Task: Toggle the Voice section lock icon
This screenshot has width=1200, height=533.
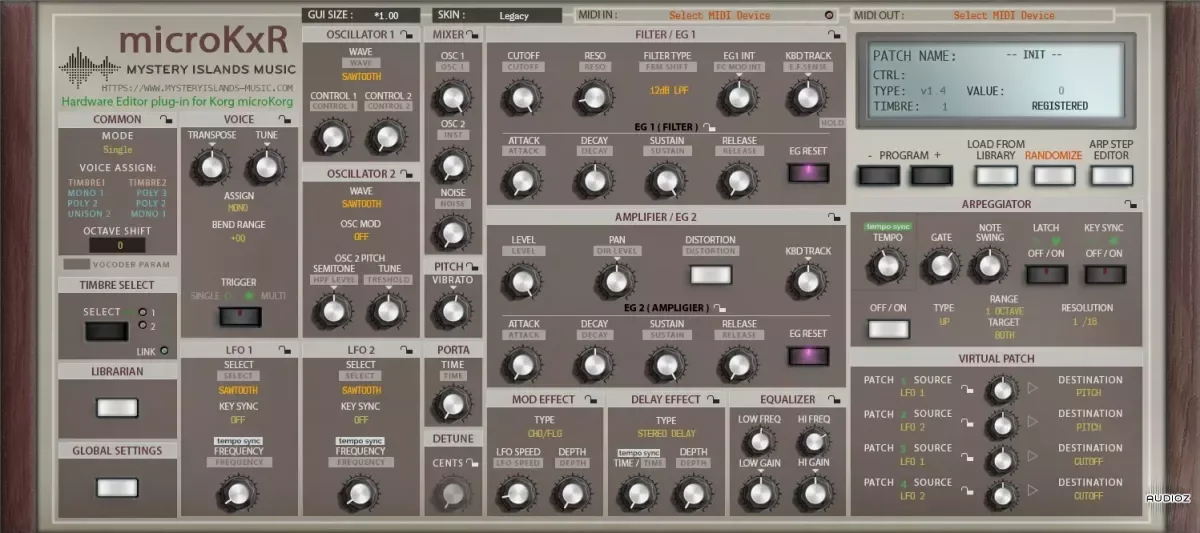Action: (x=286, y=120)
